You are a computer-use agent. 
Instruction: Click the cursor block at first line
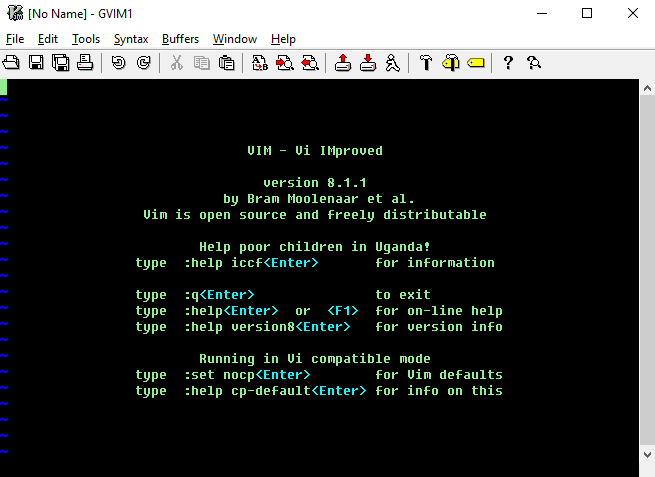[3, 87]
